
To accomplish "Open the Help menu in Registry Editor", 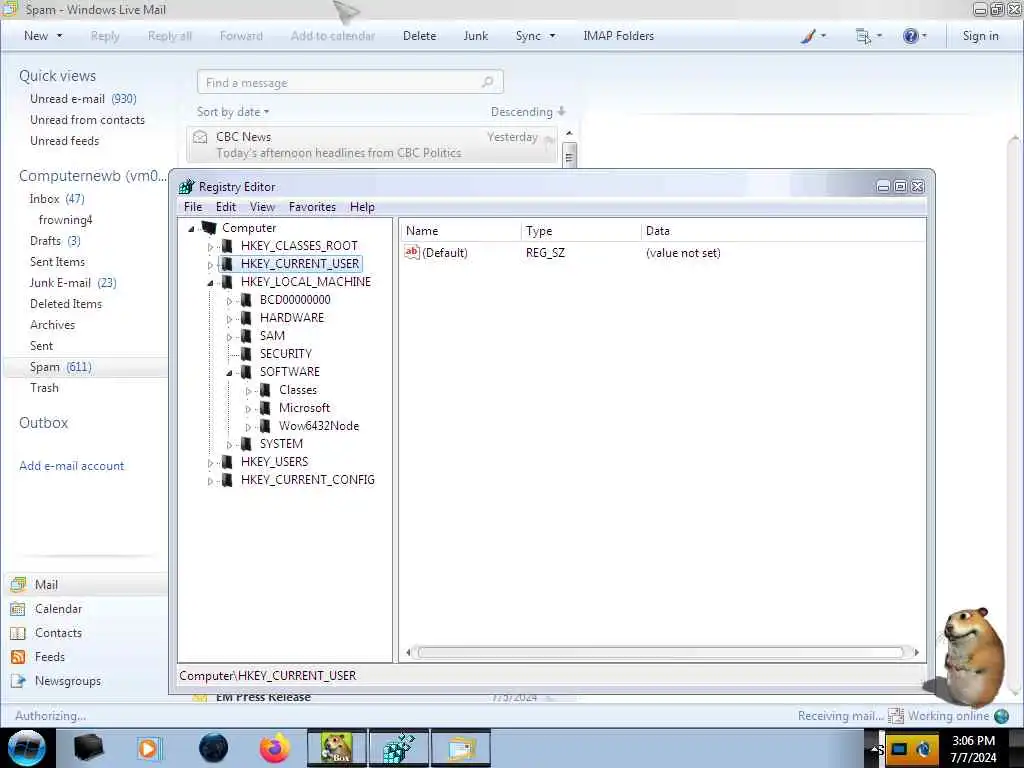I will click(x=362, y=207).
